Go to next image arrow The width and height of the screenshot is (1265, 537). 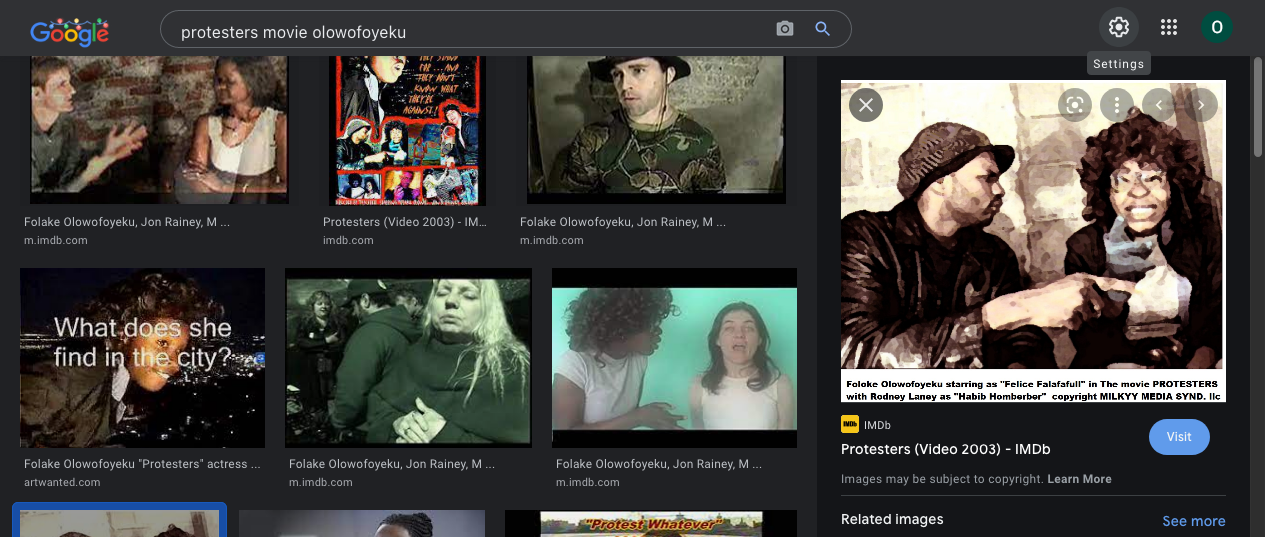[1201, 104]
